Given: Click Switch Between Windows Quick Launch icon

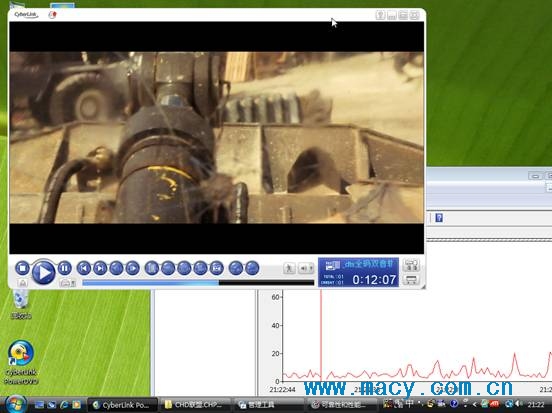Looking at the screenshot, I should pyautogui.click(x=52, y=405).
